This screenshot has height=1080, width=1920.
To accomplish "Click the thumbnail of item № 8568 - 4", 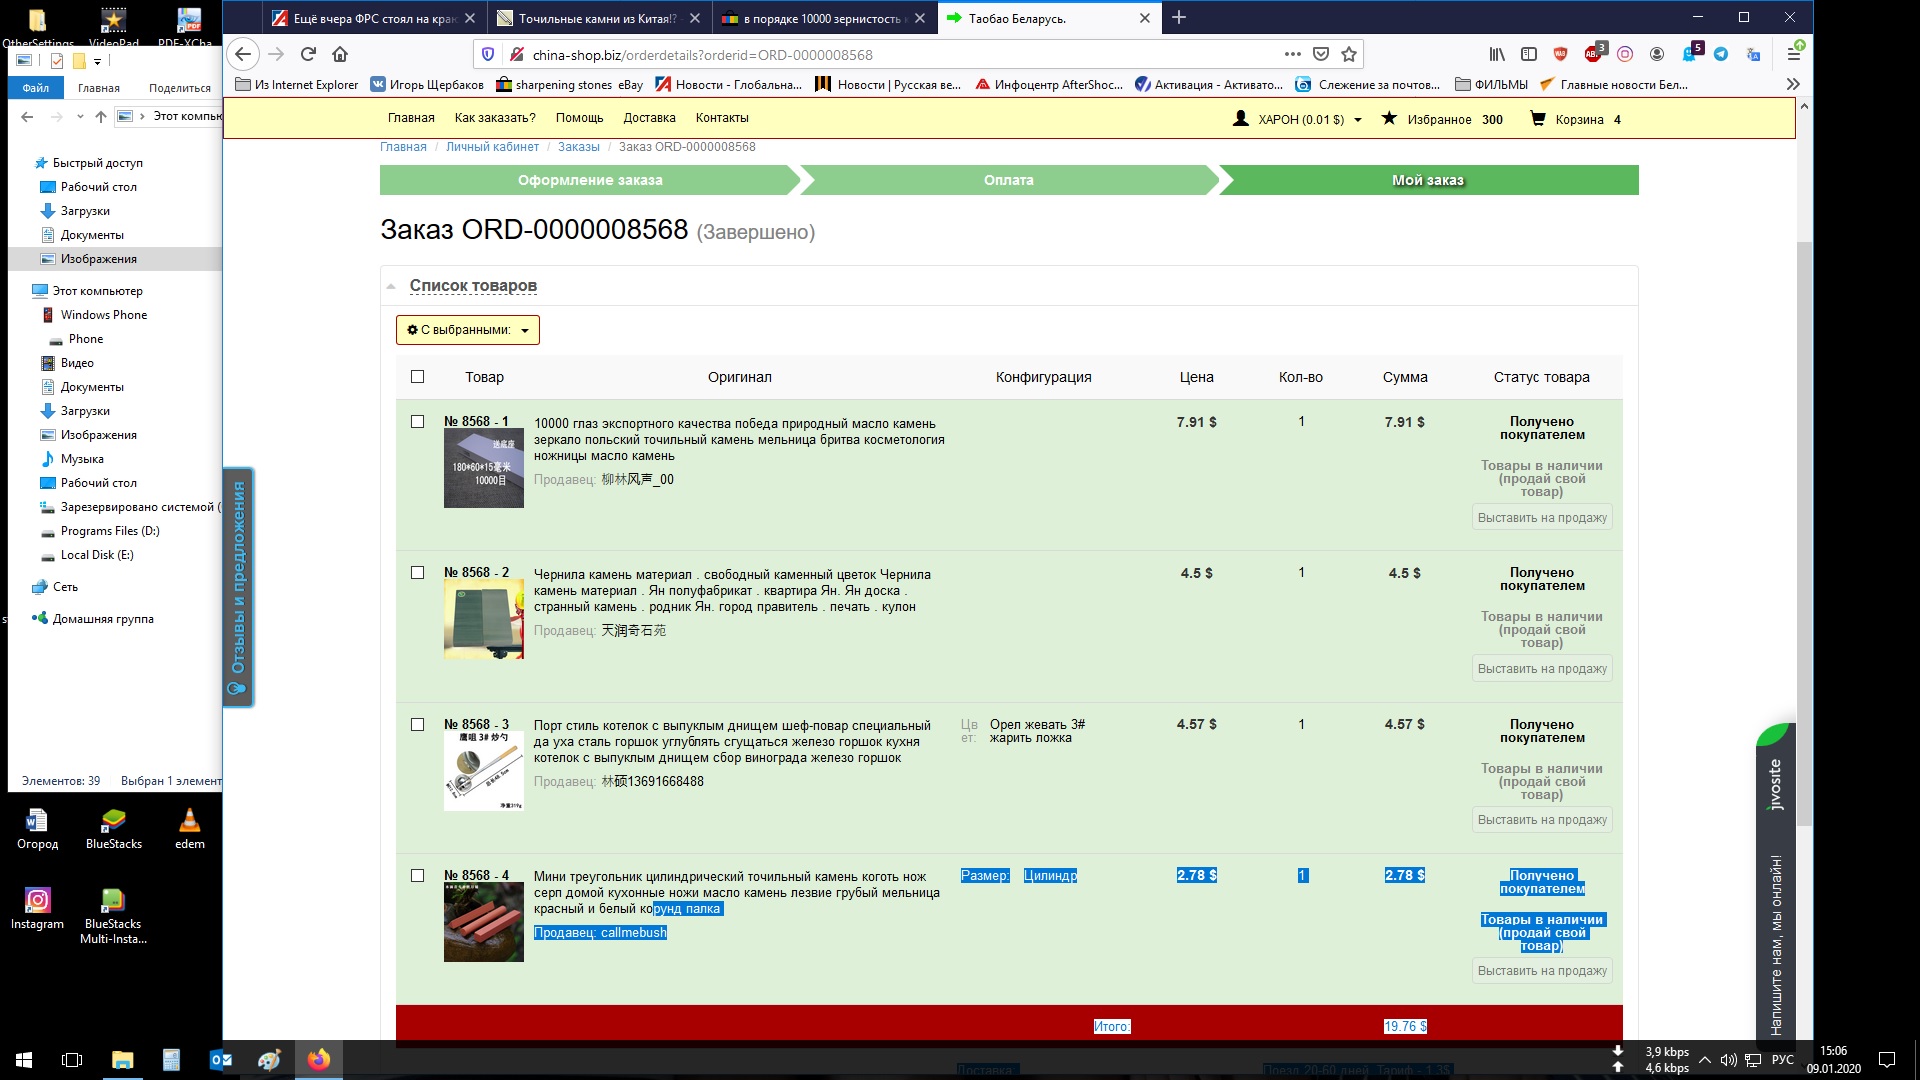I will tap(484, 922).
